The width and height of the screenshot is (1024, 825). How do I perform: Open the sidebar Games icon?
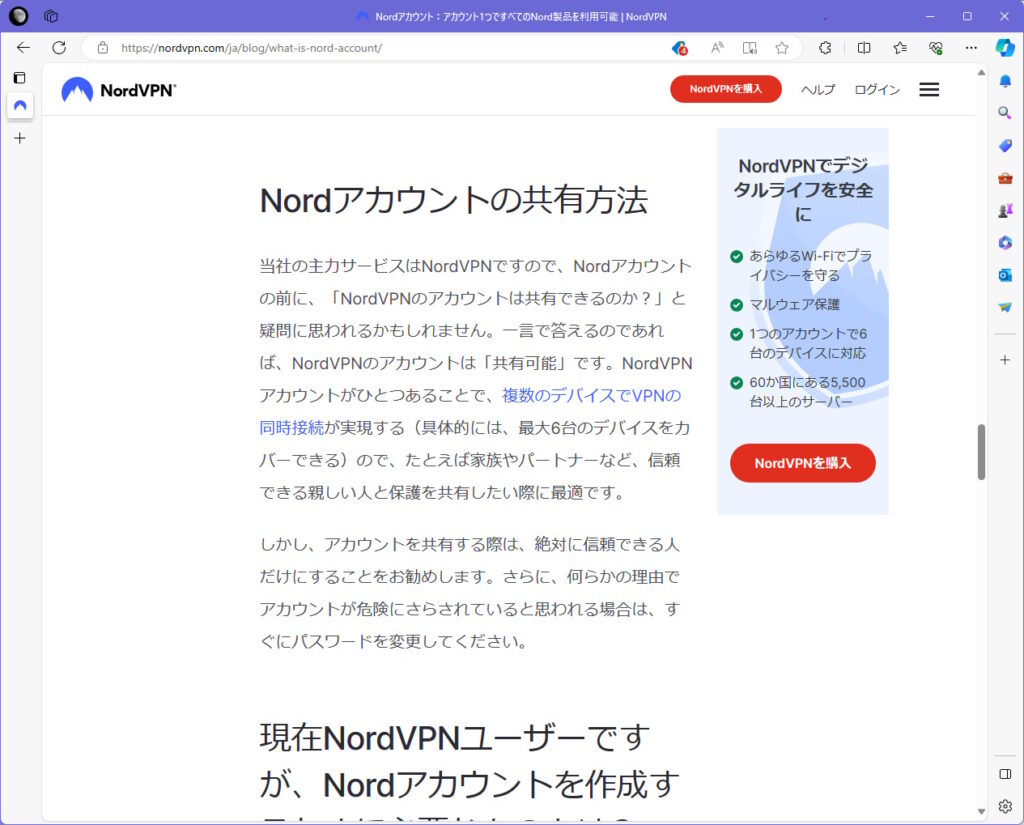pyautogui.click(x=1005, y=210)
